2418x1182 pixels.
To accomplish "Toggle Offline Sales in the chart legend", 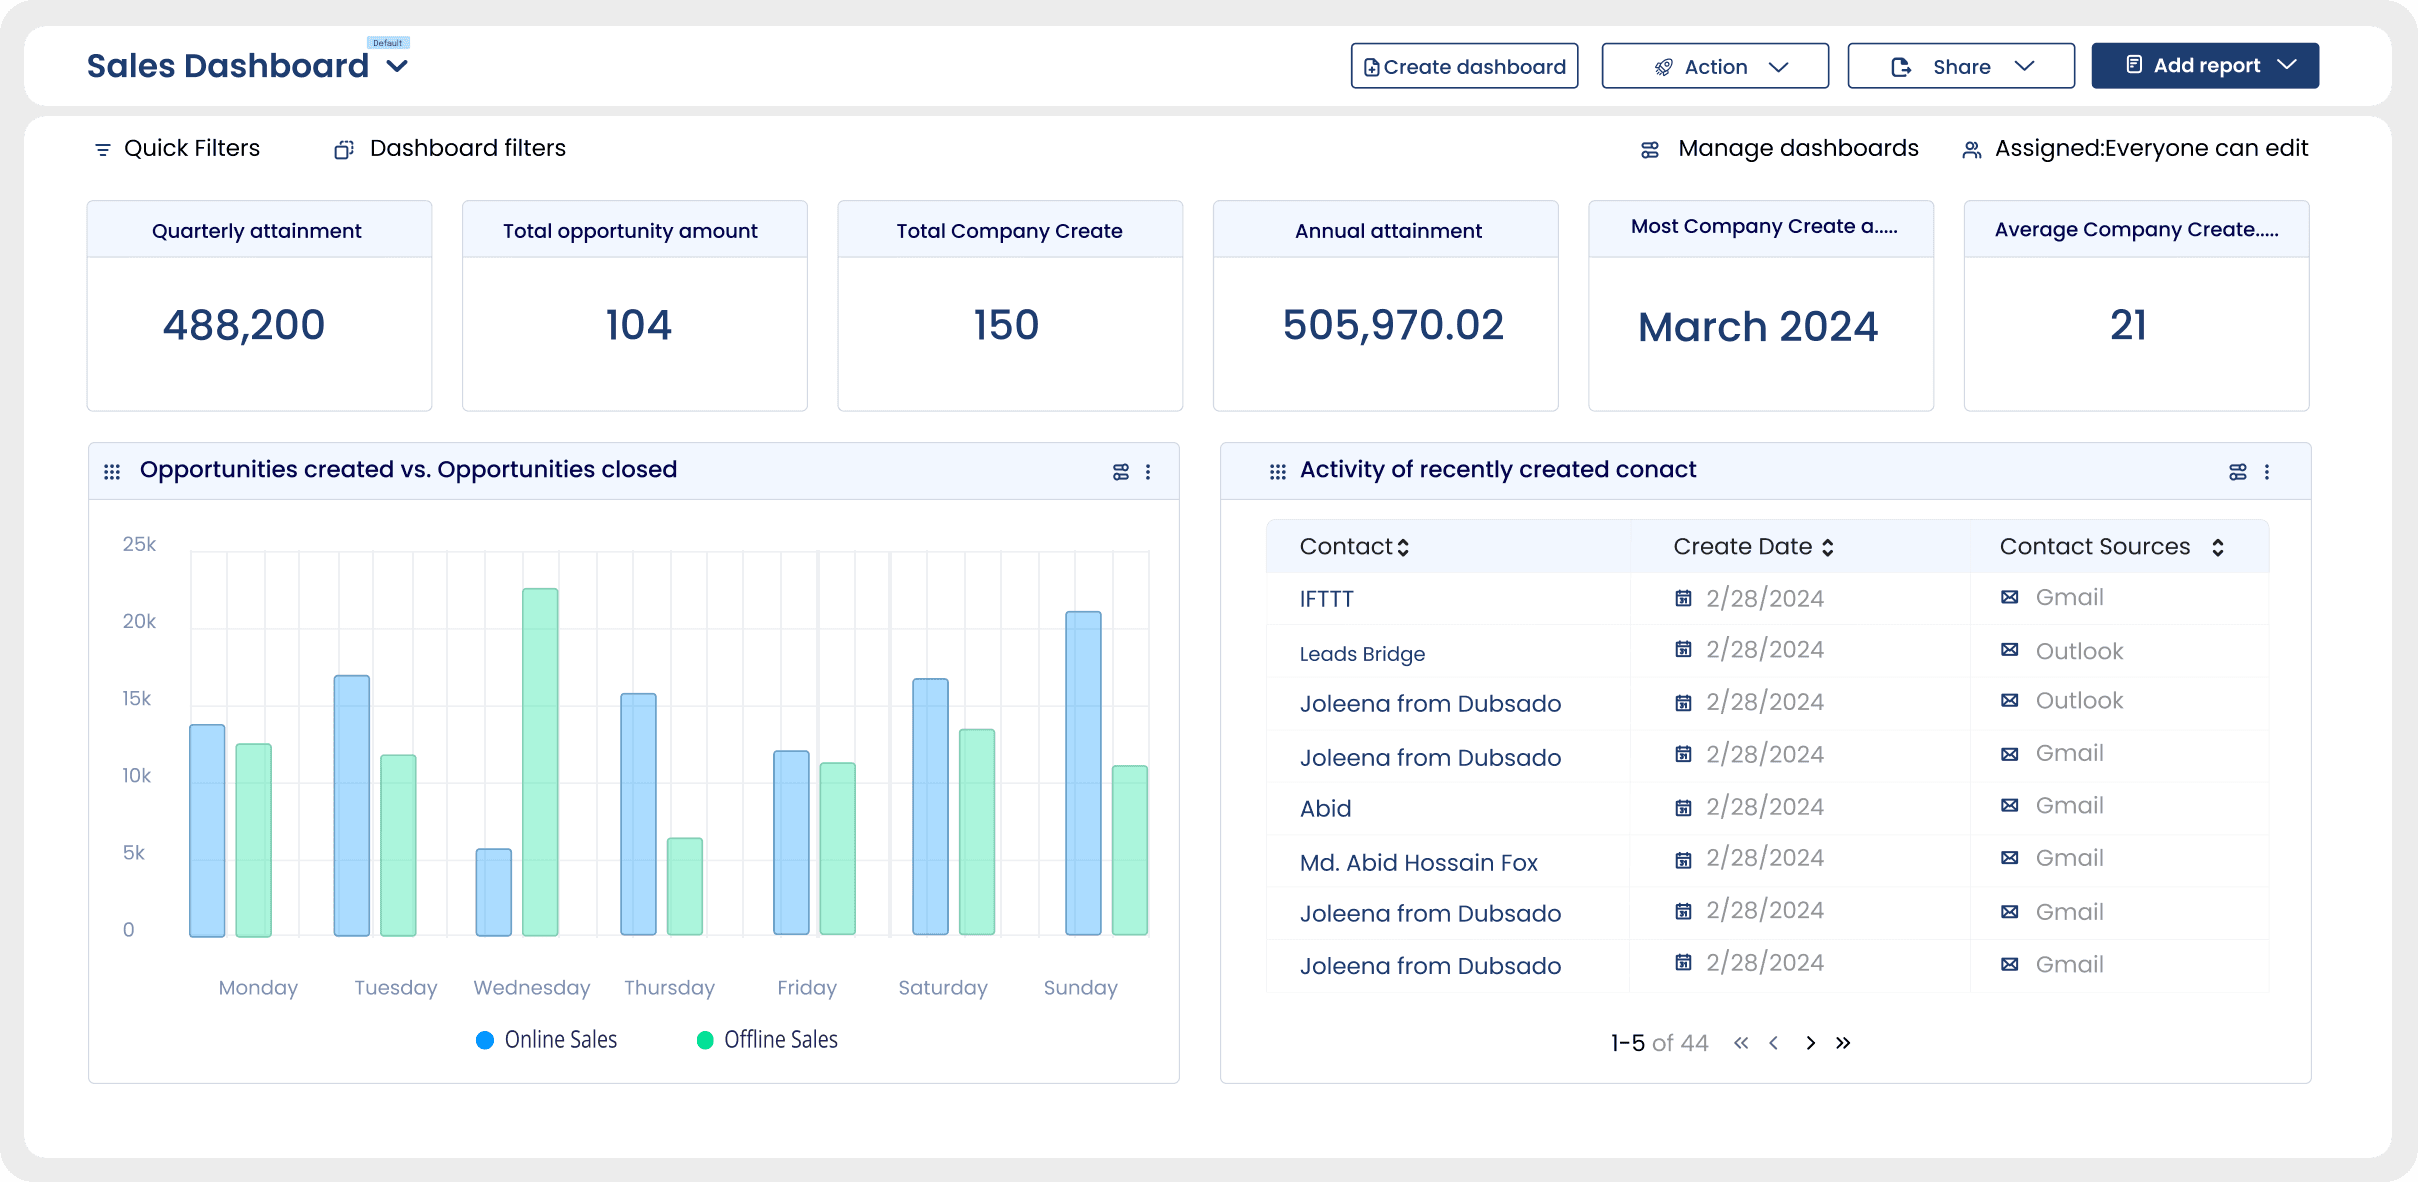I will [765, 1039].
